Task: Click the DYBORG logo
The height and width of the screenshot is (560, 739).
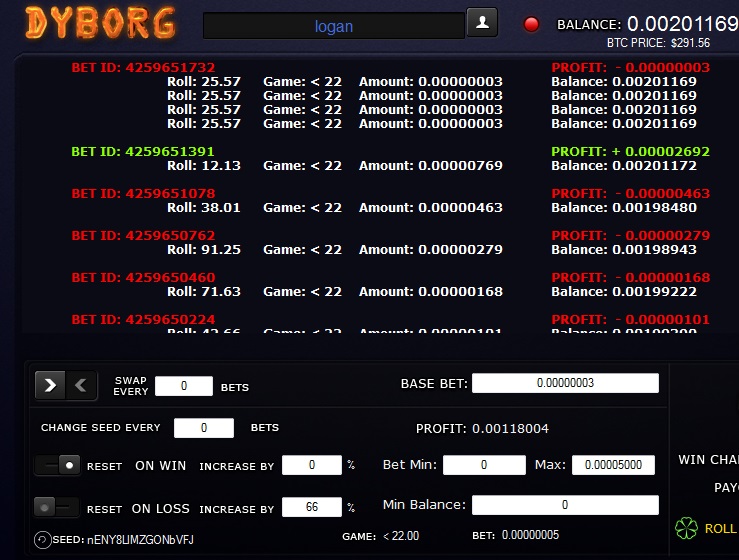Action: pos(100,23)
